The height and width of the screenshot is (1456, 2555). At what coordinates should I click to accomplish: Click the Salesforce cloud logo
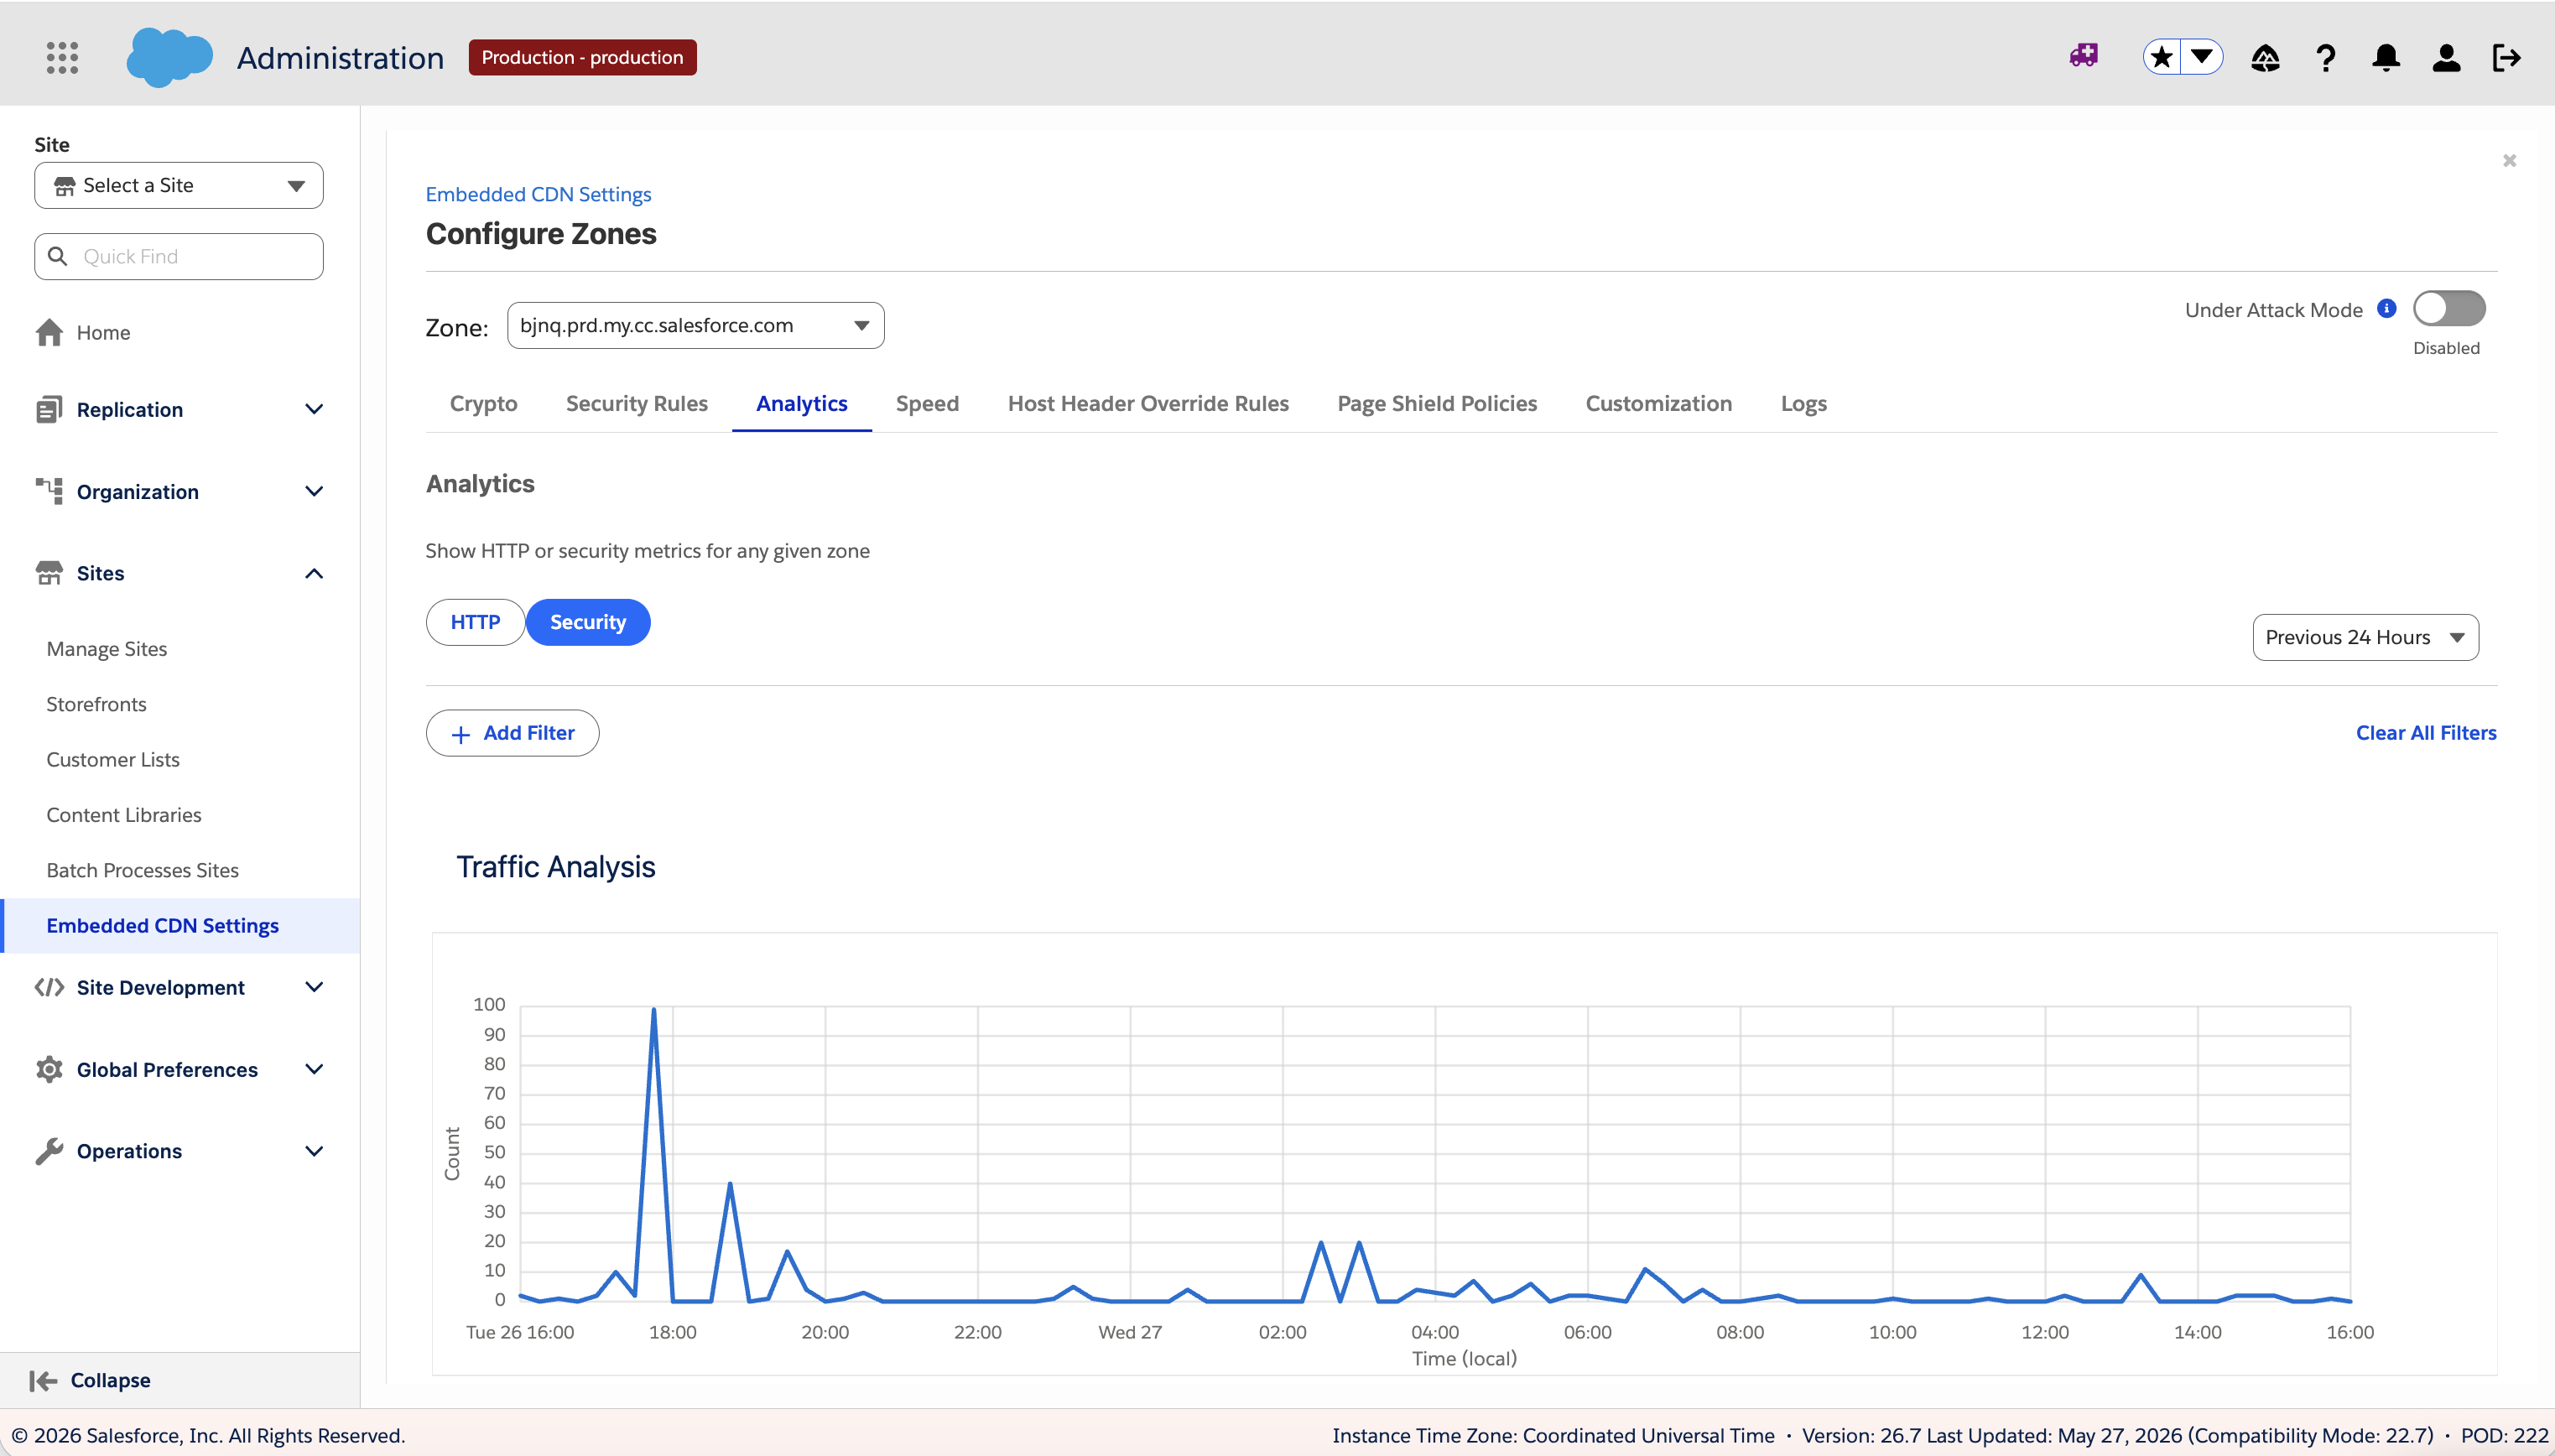[169, 57]
